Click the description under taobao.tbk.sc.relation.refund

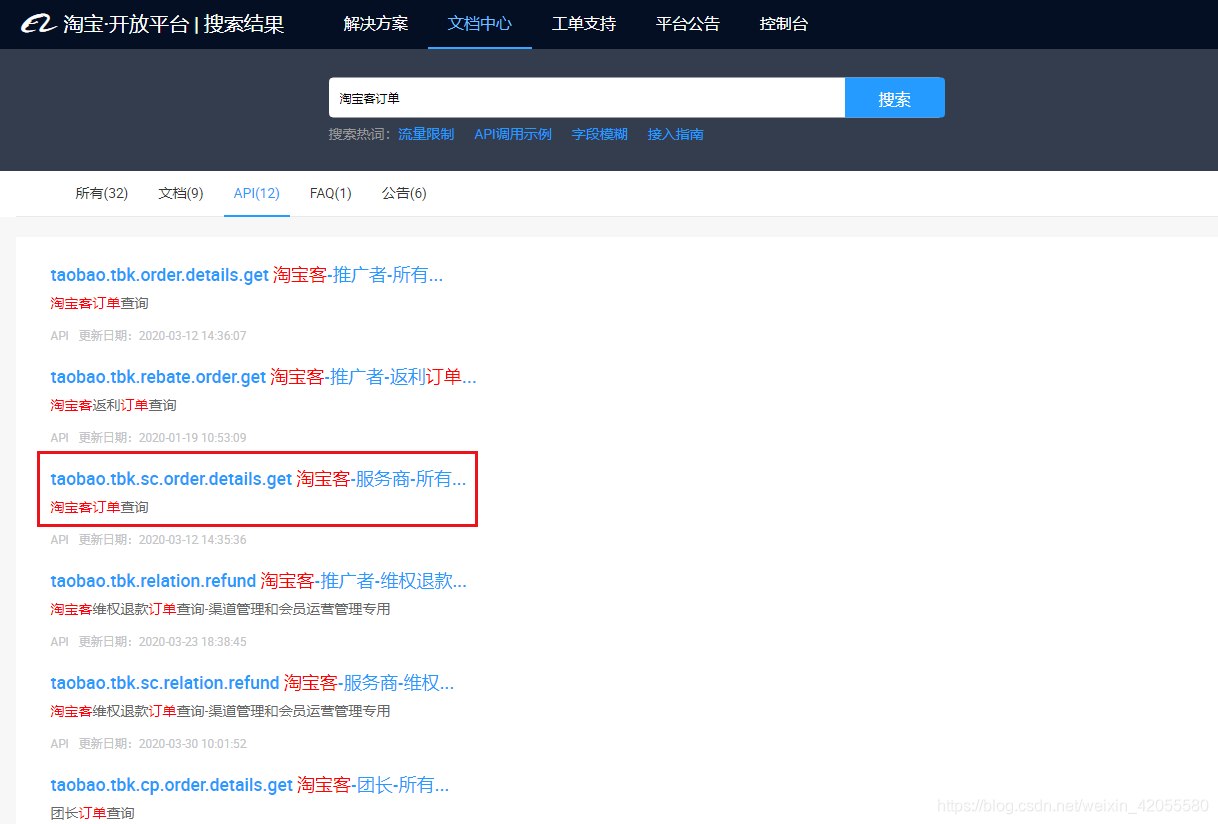click(220, 711)
